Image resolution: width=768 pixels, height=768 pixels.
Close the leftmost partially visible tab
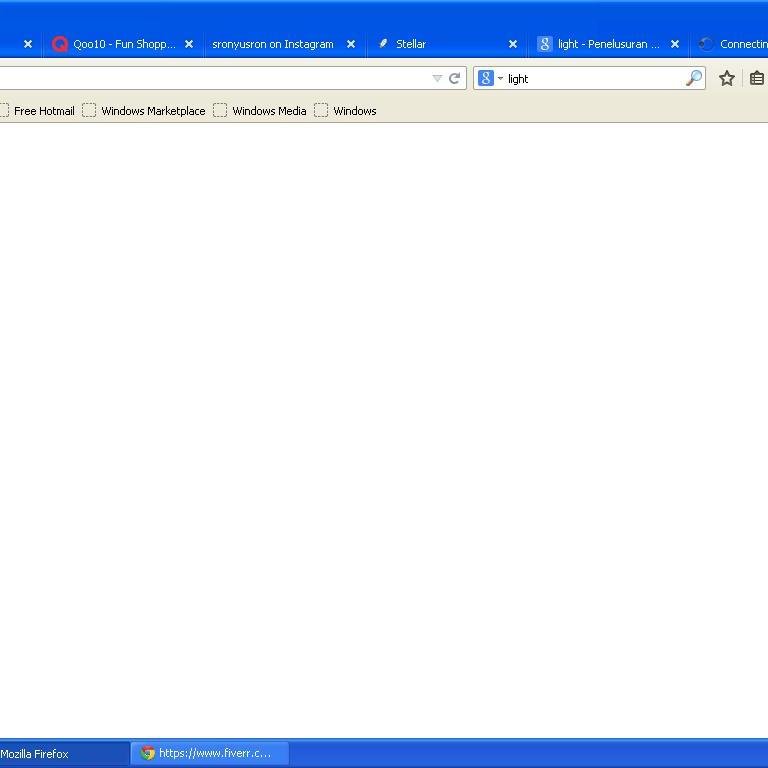[x=28, y=44]
